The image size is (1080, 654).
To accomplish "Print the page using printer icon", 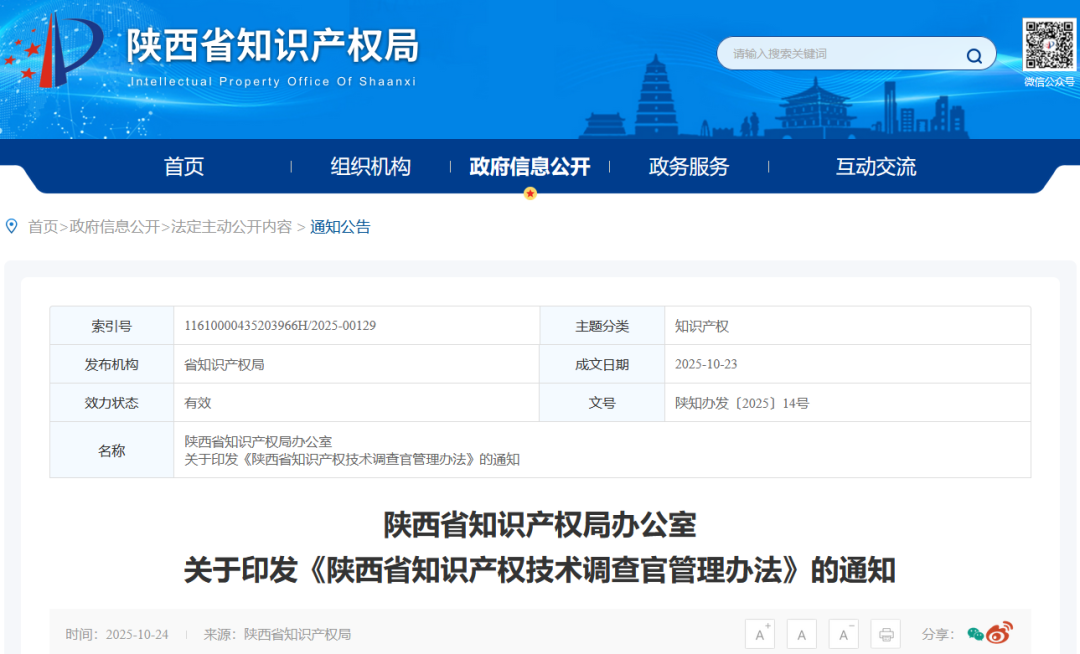I will (x=885, y=634).
